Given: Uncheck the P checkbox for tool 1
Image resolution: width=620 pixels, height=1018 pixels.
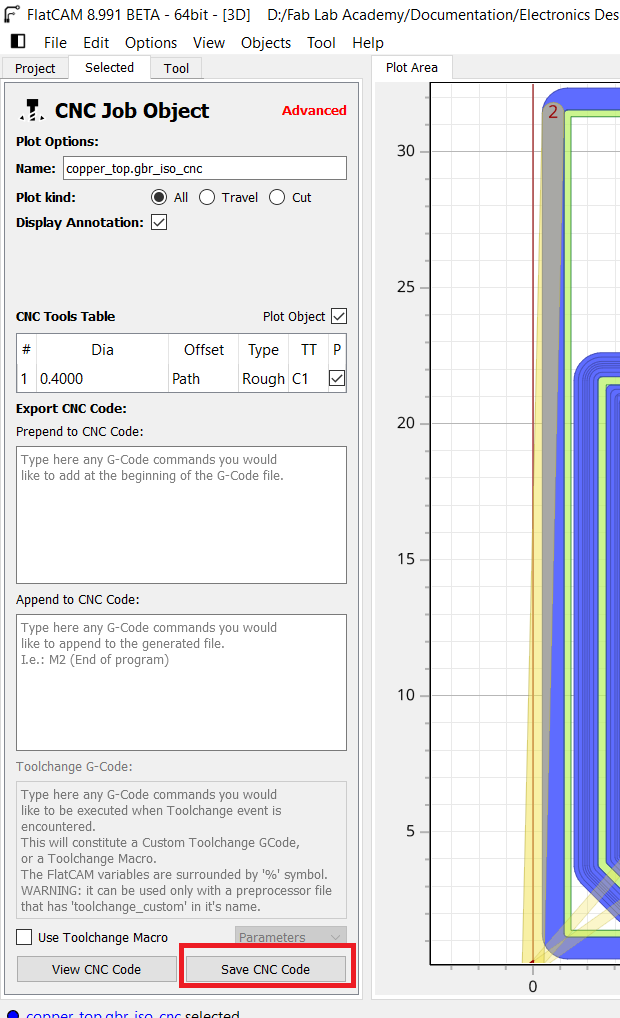Looking at the screenshot, I should [x=337, y=378].
